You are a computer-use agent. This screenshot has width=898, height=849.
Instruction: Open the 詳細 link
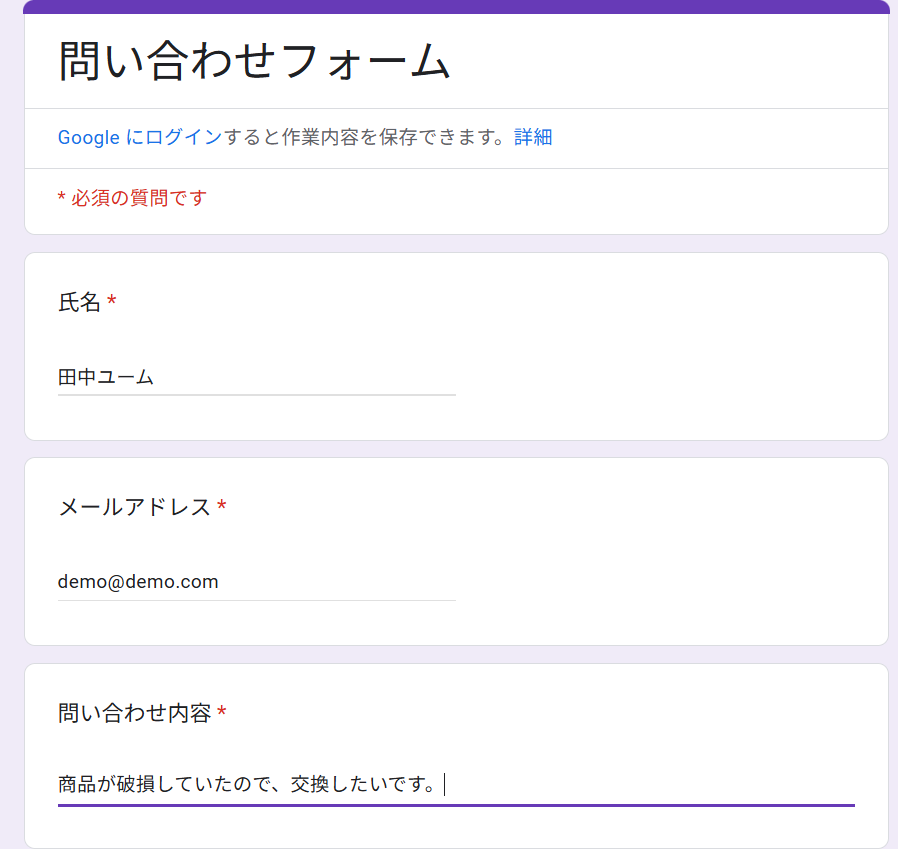pos(533,138)
